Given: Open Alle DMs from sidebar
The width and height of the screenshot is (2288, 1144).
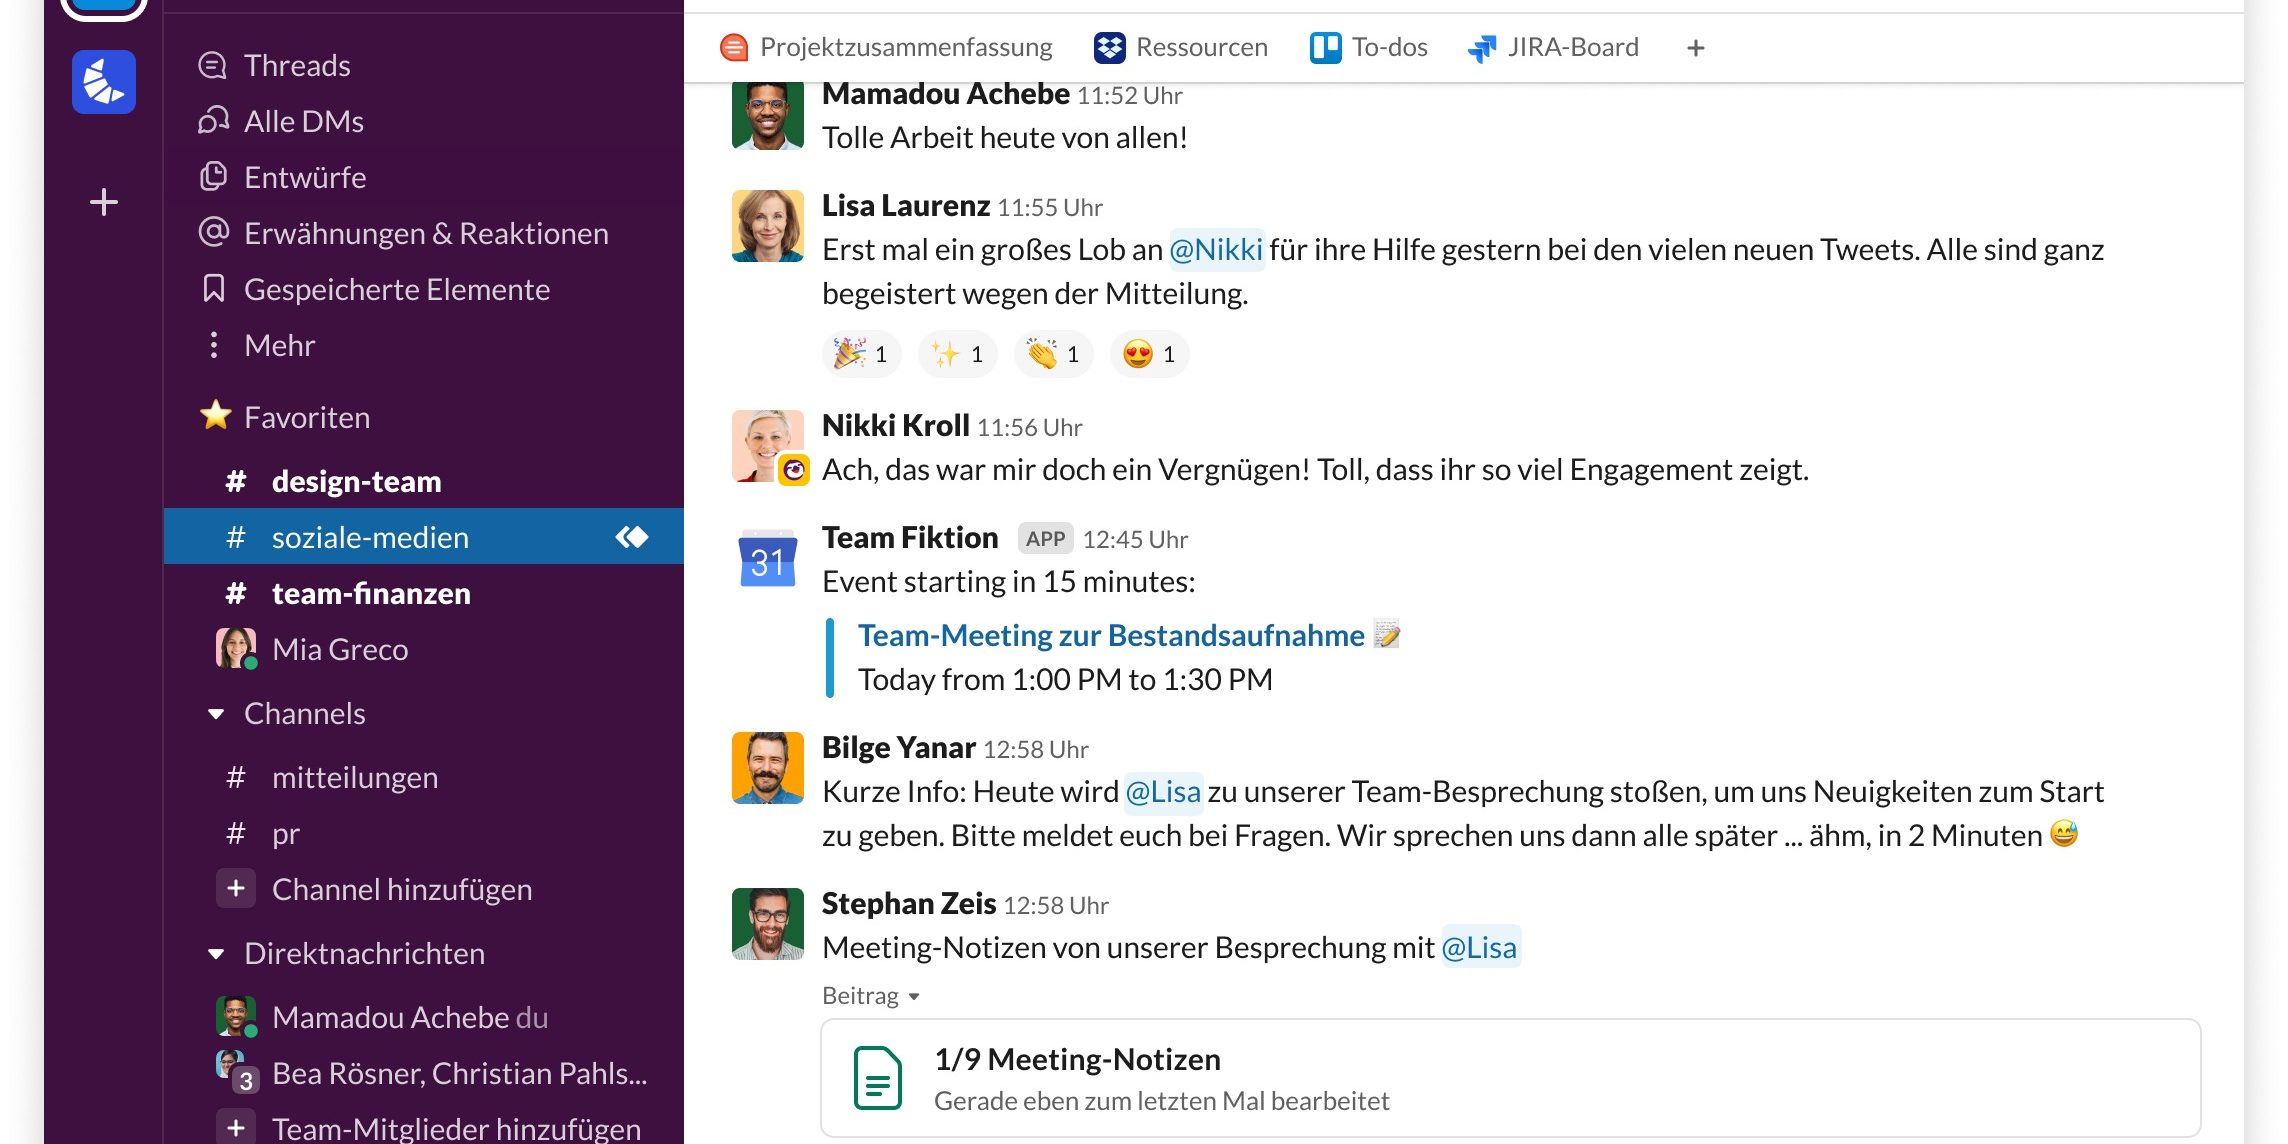Looking at the screenshot, I should (213, 121).
